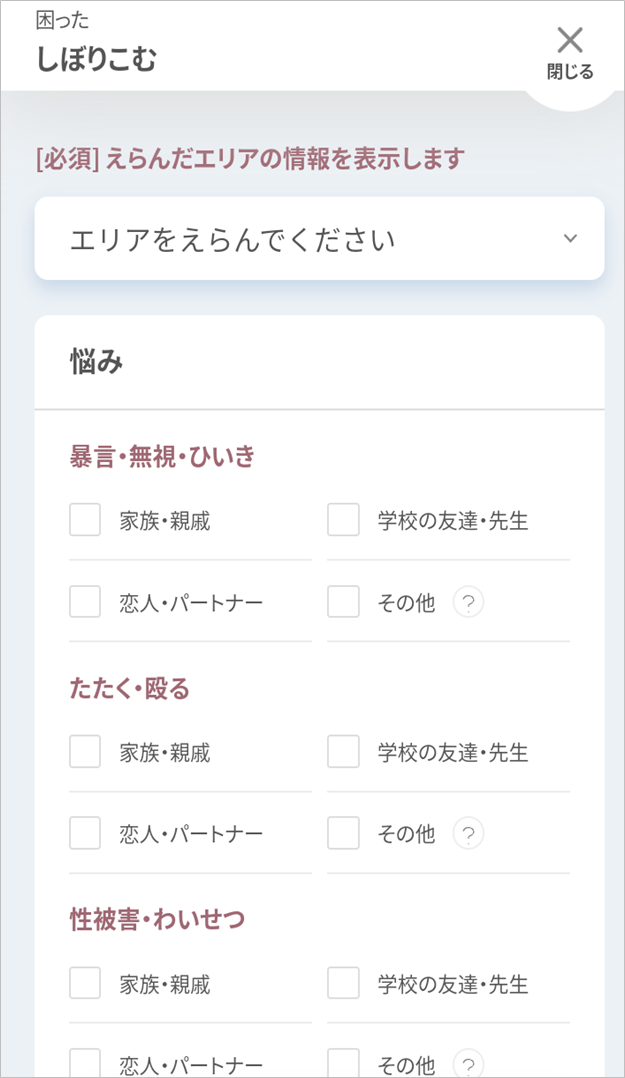Open the area selection dropdown

pos(319,239)
